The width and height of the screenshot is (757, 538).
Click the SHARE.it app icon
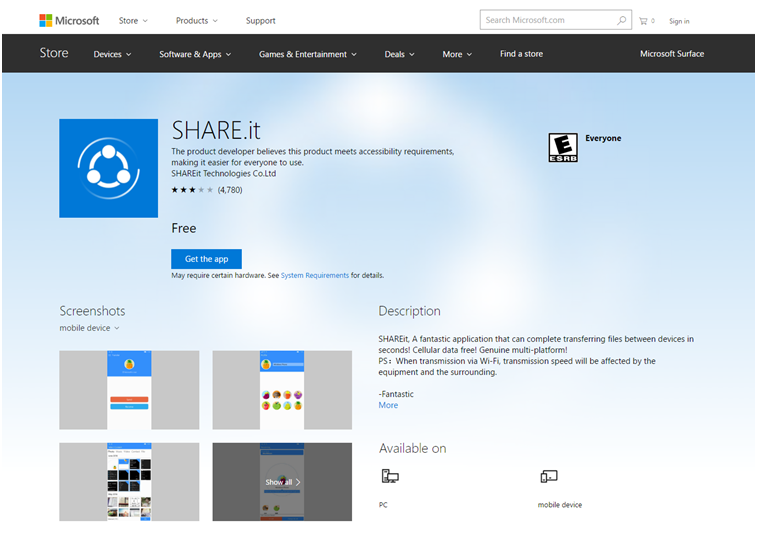(x=109, y=168)
